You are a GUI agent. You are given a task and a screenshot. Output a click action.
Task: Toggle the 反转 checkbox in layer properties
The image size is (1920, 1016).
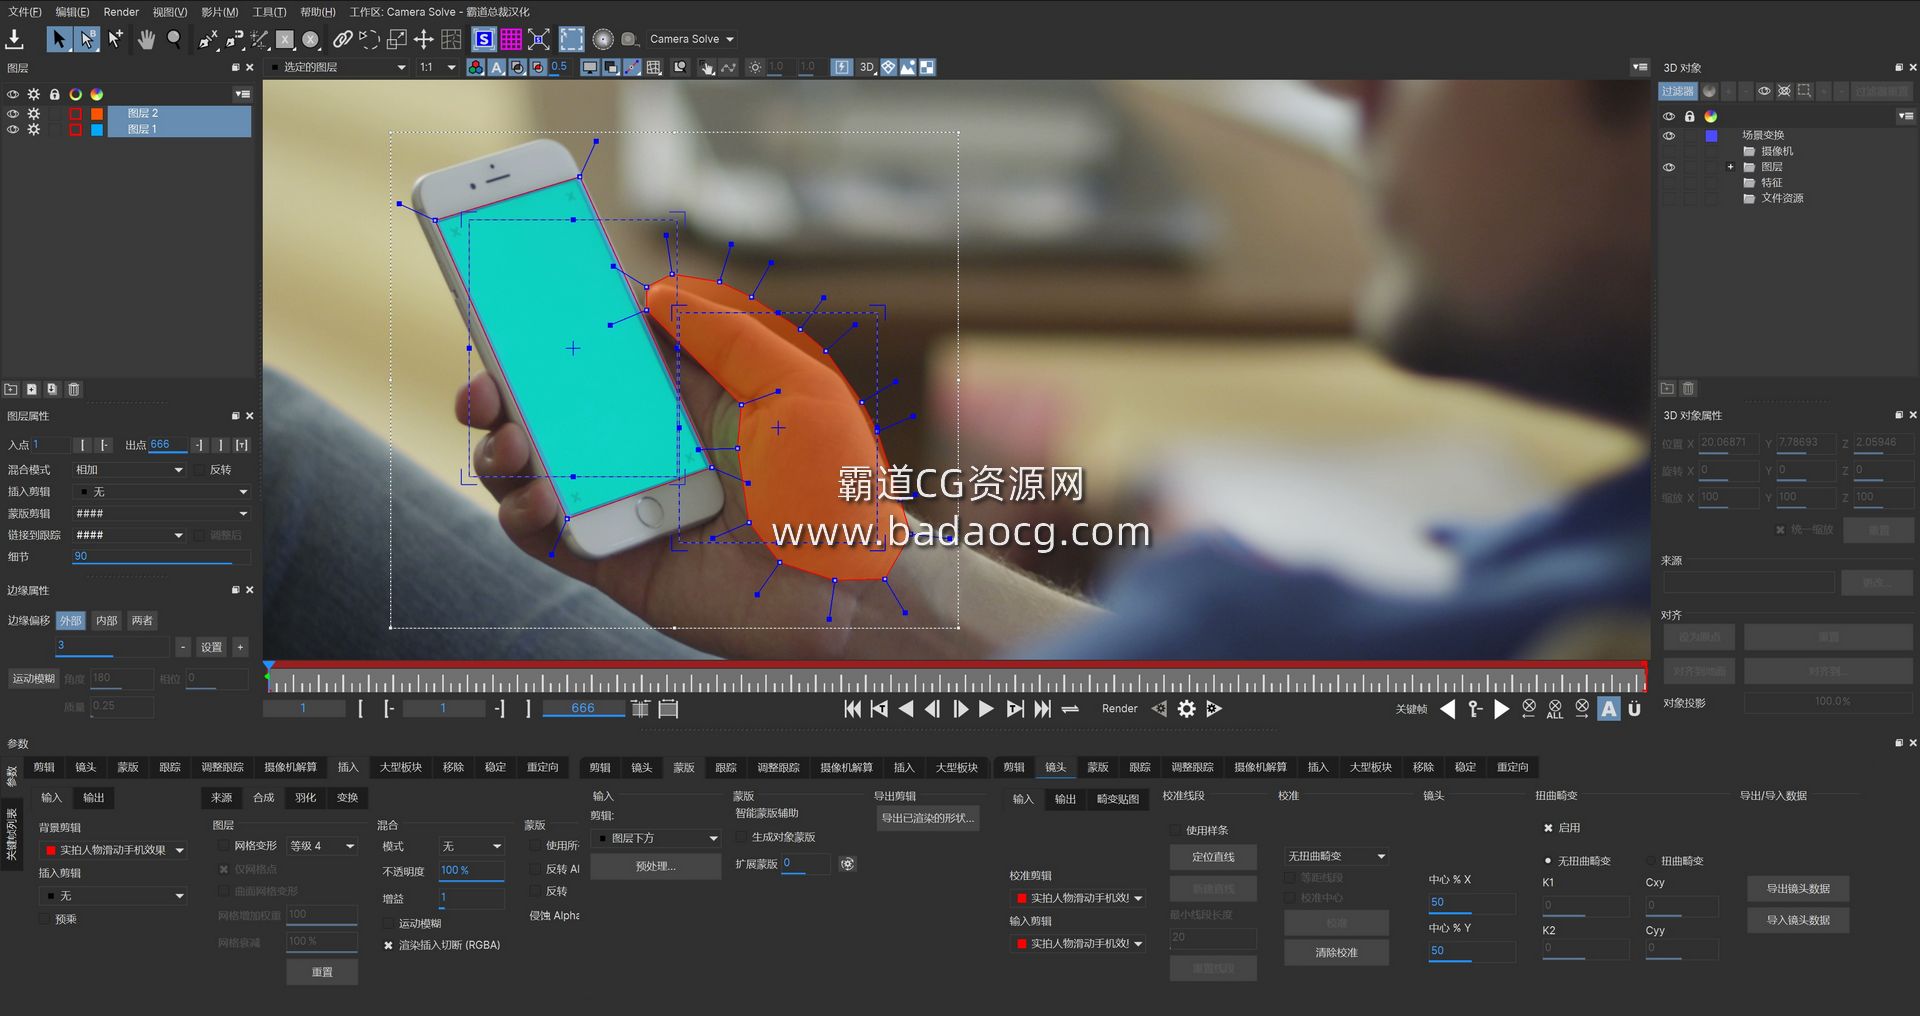tap(201, 470)
